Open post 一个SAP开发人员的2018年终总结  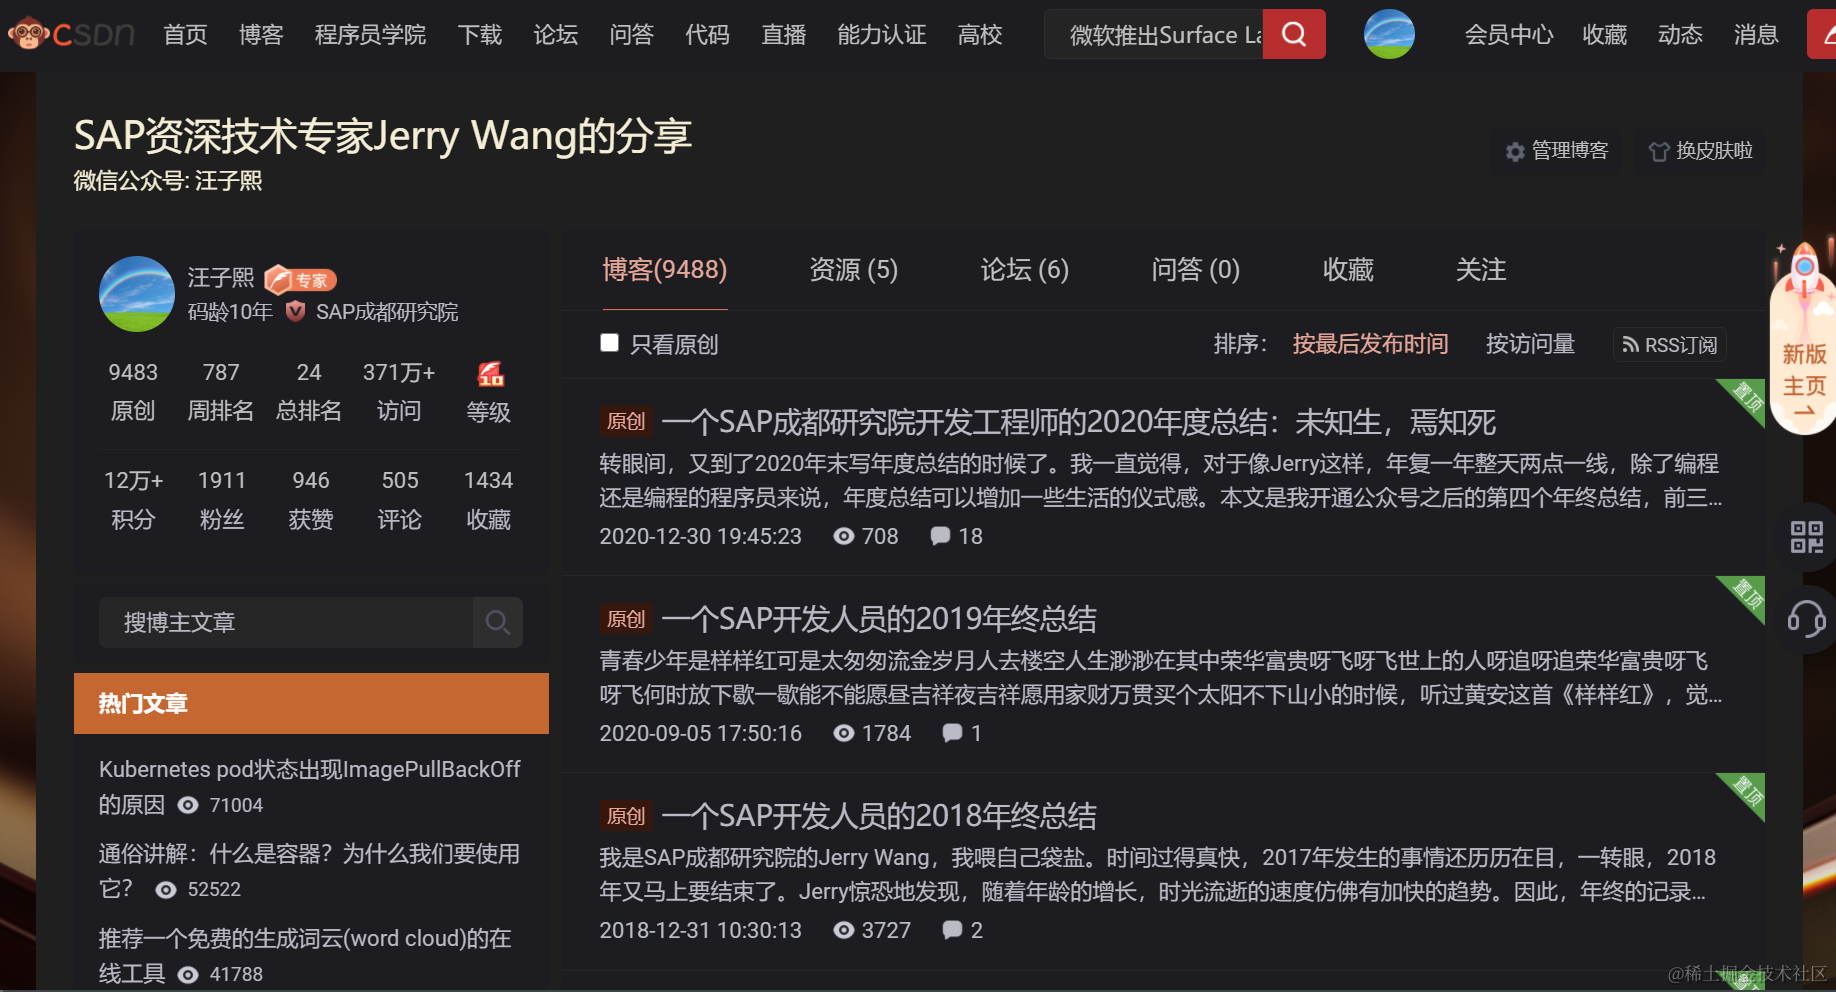[879, 816]
